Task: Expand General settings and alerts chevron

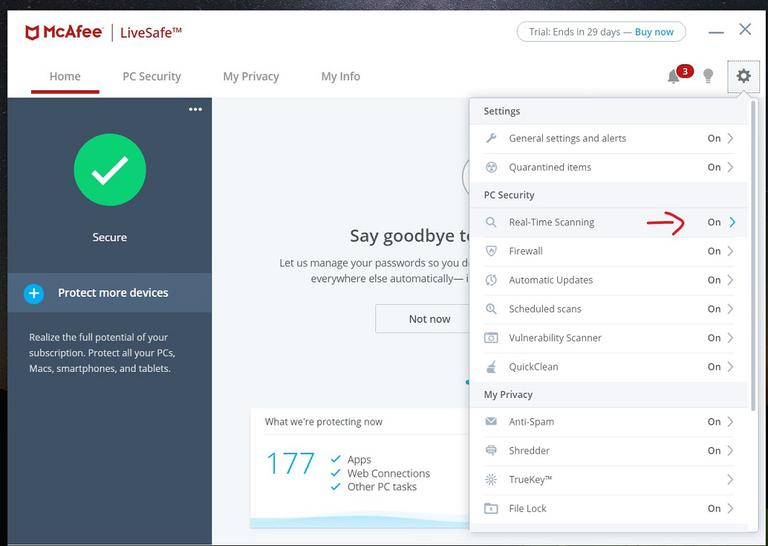Action: [730, 139]
